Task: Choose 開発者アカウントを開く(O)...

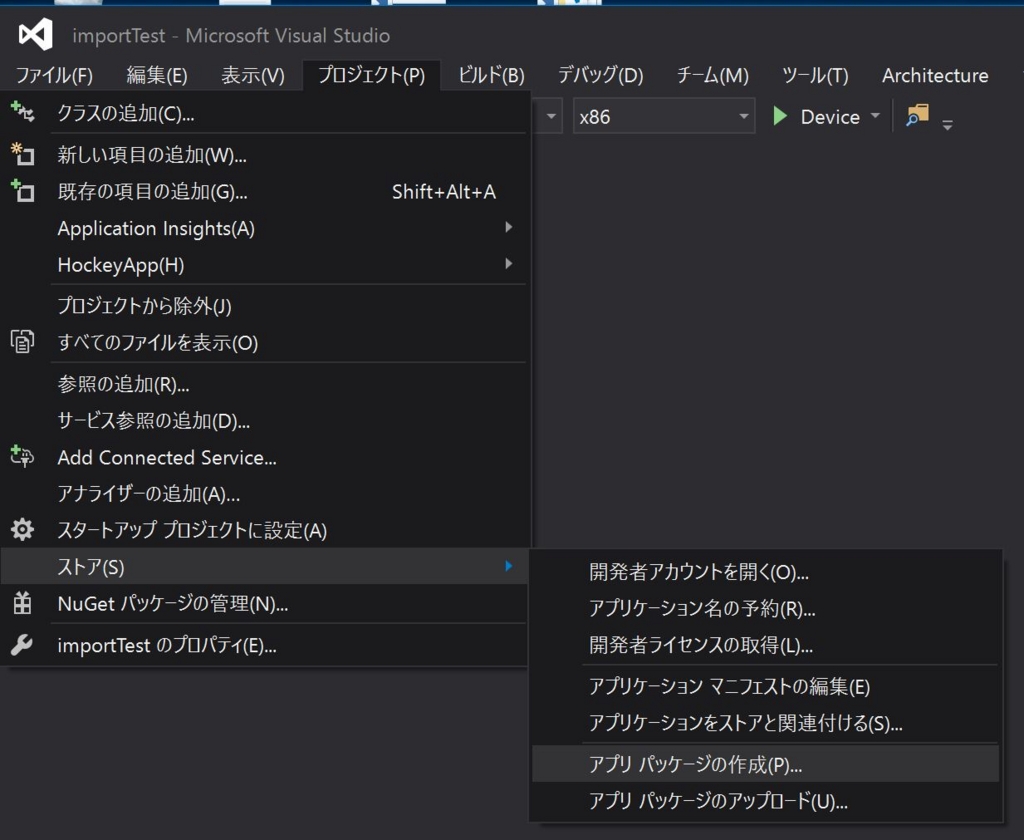Action: point(765,572)
